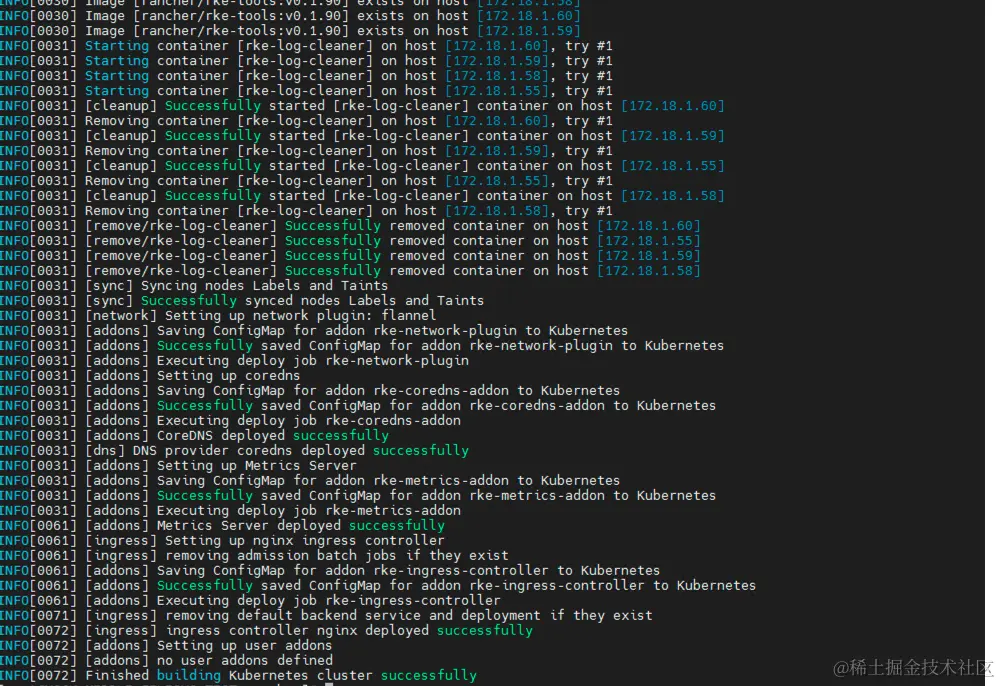Click the rke-tools image exists line for host 172.18.1.60

tap(290, 15)
